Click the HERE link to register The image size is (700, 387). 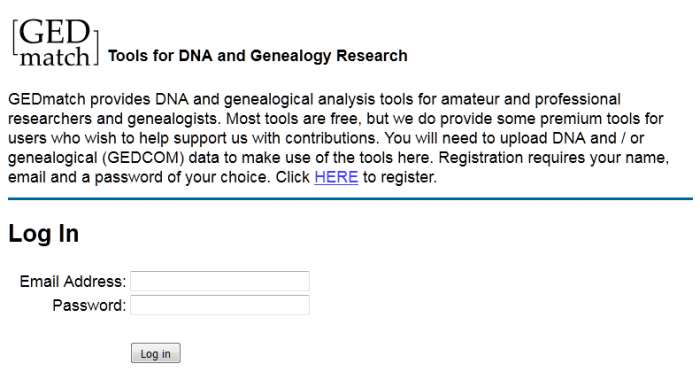336,177
